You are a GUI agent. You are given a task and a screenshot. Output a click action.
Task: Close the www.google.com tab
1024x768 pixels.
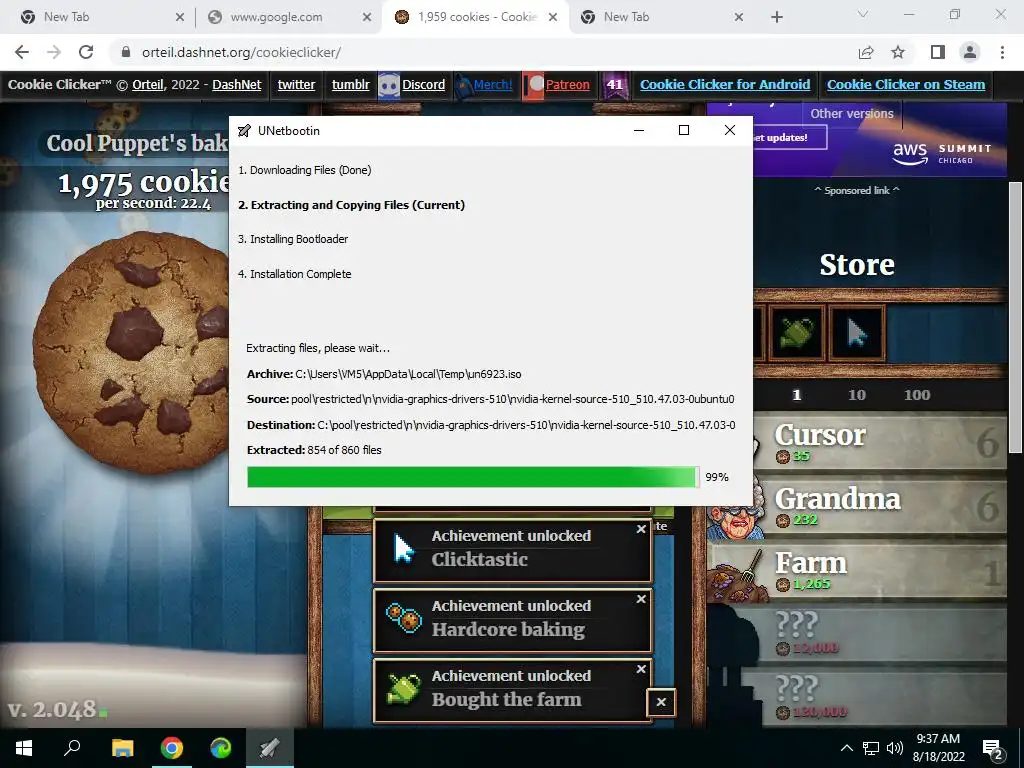[367, 17]
